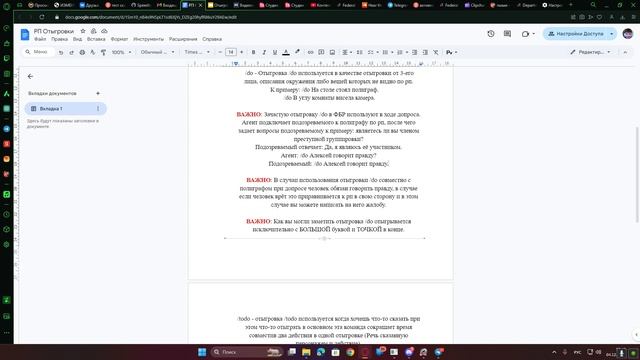The width and height of the screenshot is (640, 360).
Task: Open the Google account avatar
Action: tap(628, 34)
